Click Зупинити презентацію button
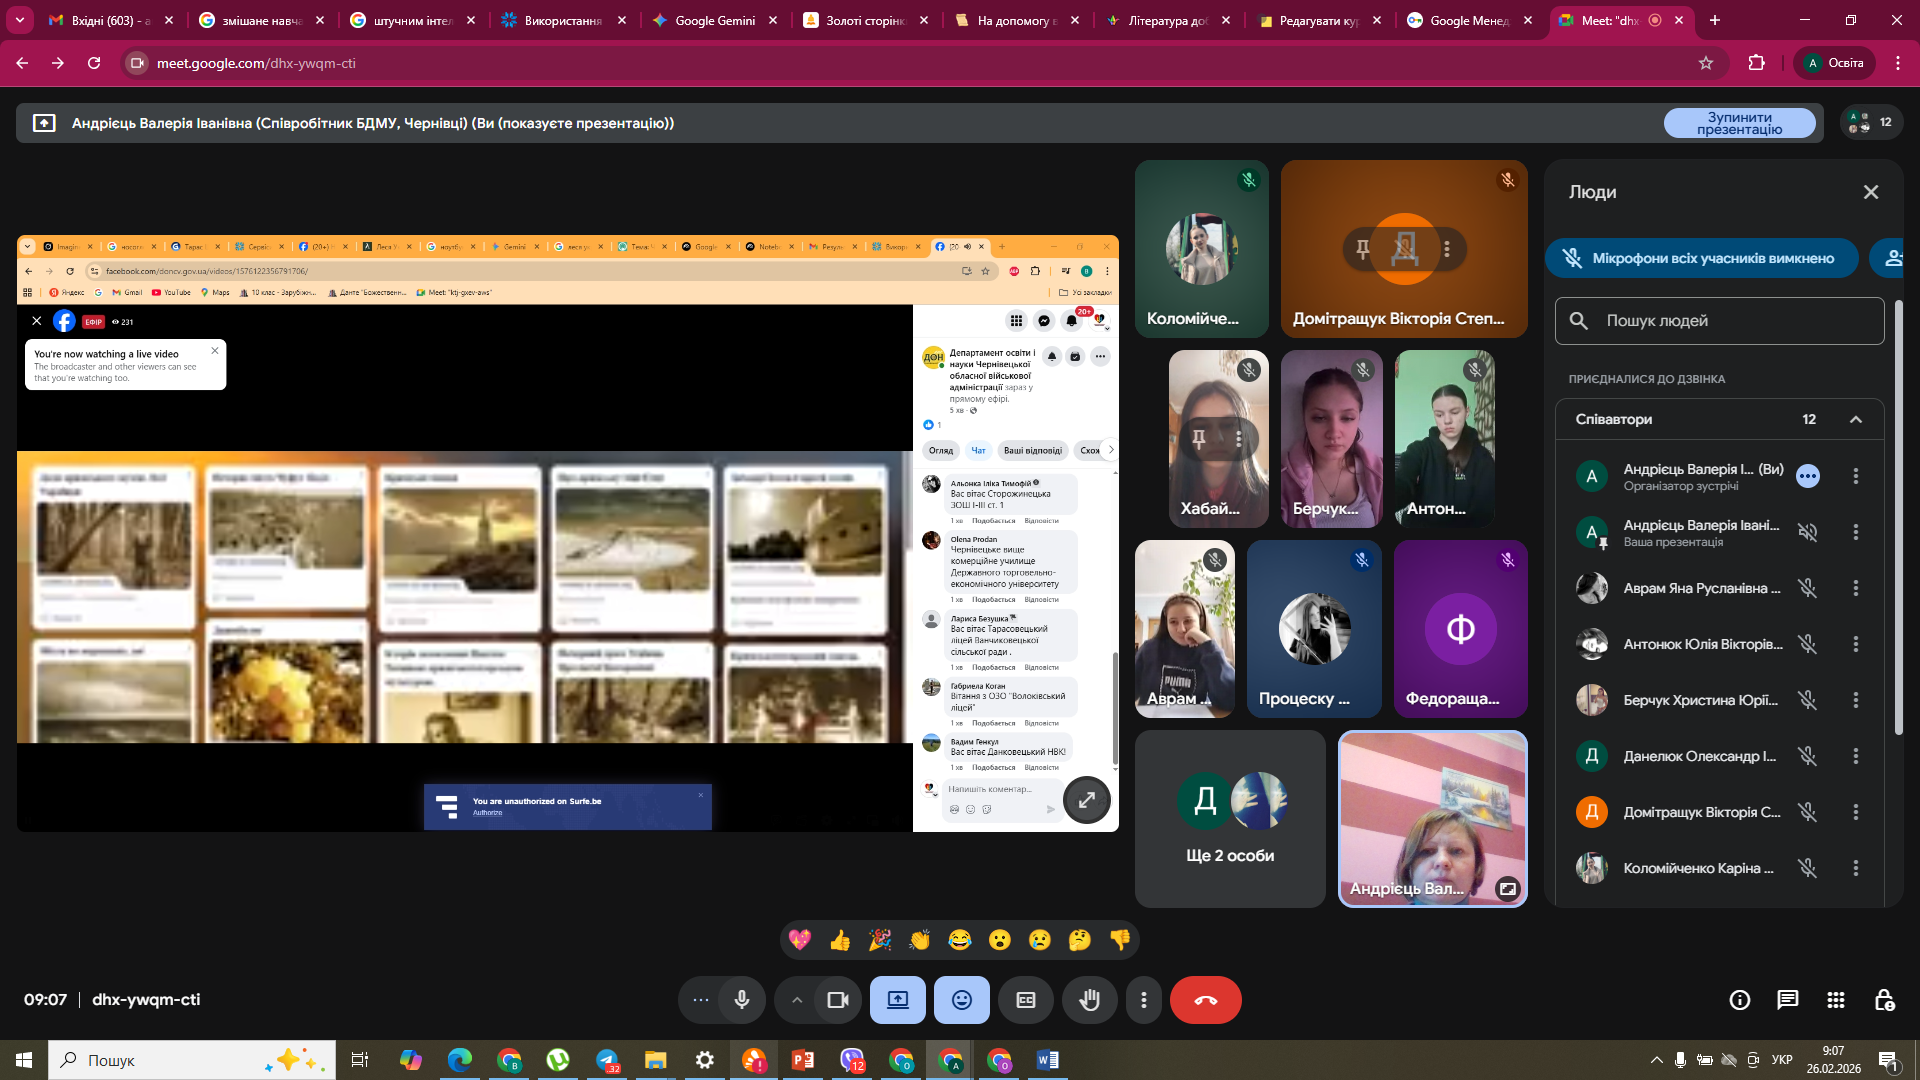 click(x=1739, y=123)
